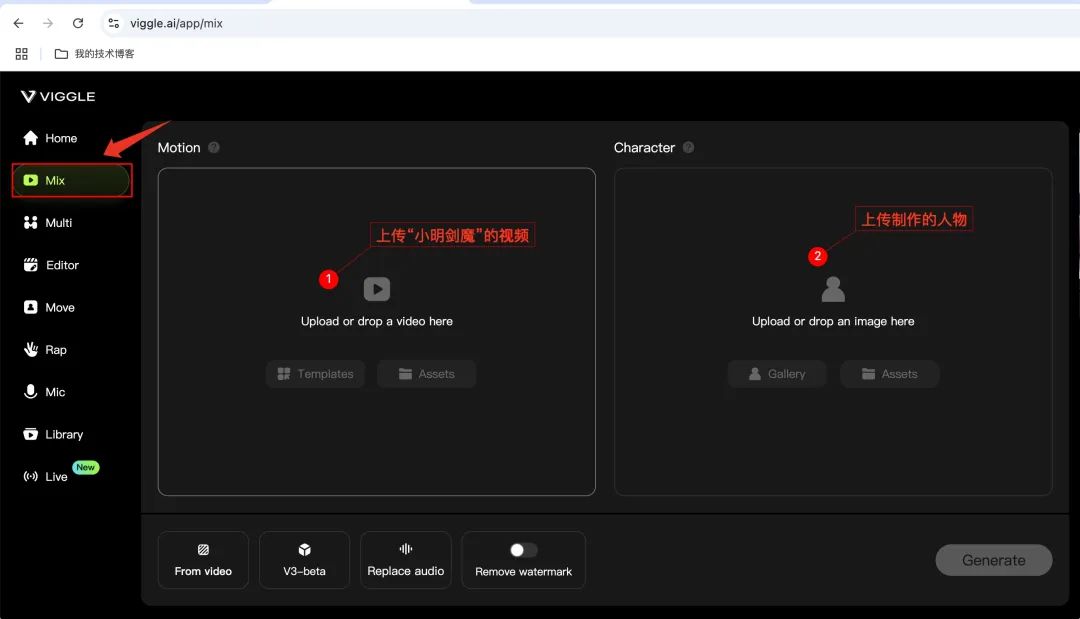
Task: Open the 我的技术博客 bookmark folder
Action: click(94, 54)
